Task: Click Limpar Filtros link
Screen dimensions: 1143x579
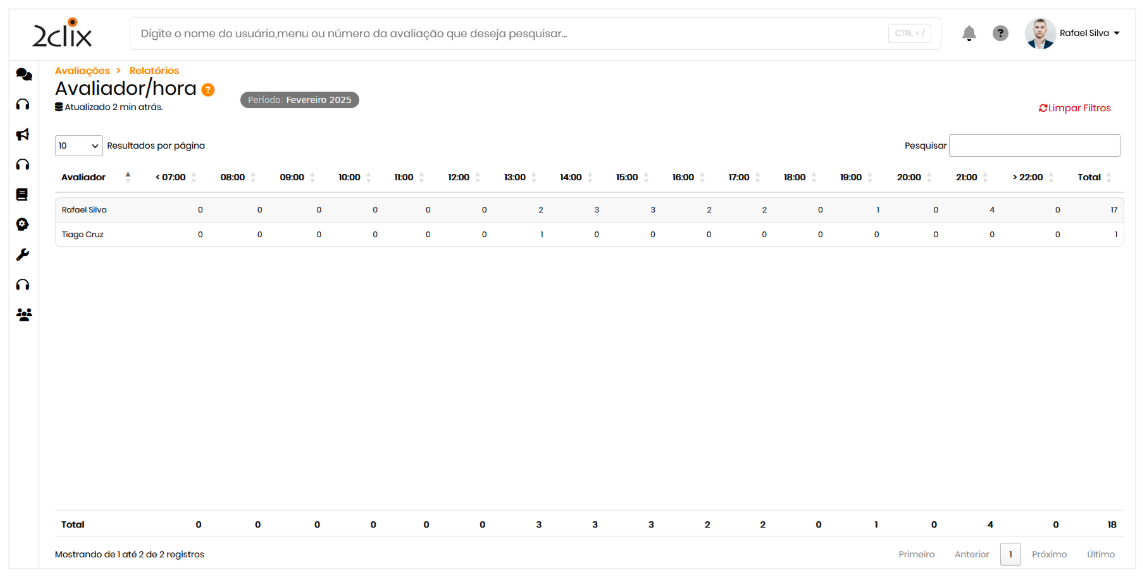Action: tap(1075, 108)
